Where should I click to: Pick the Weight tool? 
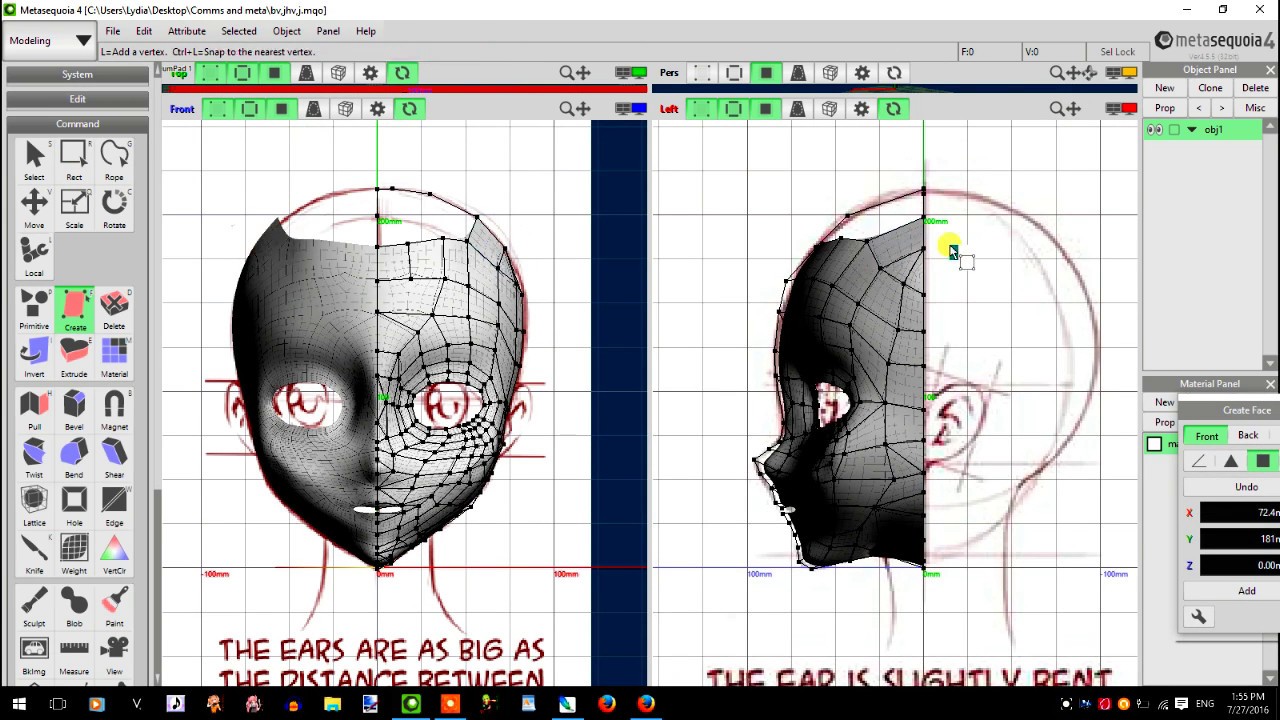[74, 554]
